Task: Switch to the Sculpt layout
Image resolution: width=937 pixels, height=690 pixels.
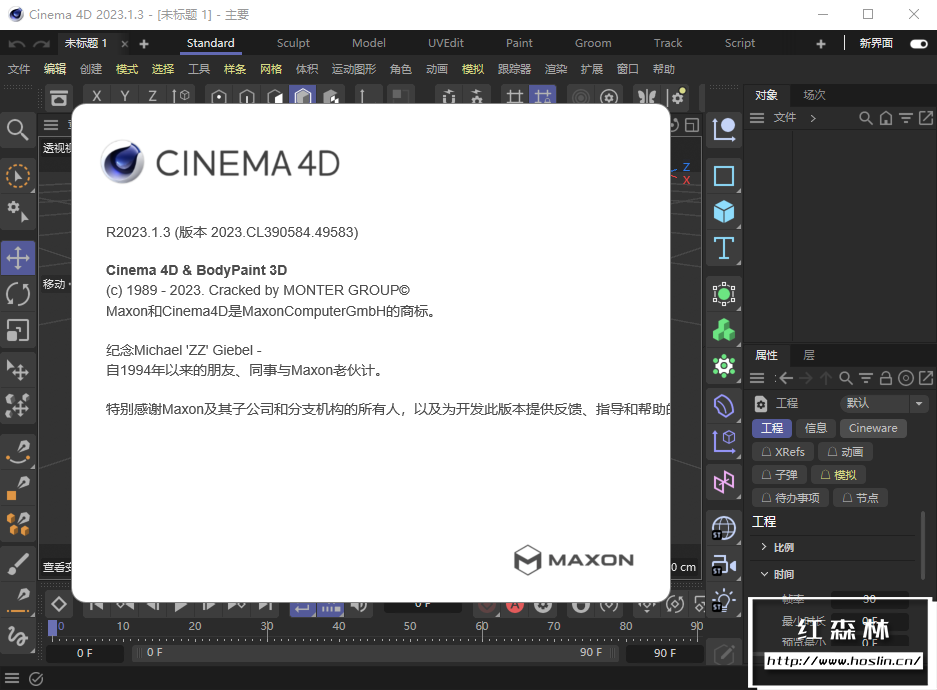Action: point(293,43)
